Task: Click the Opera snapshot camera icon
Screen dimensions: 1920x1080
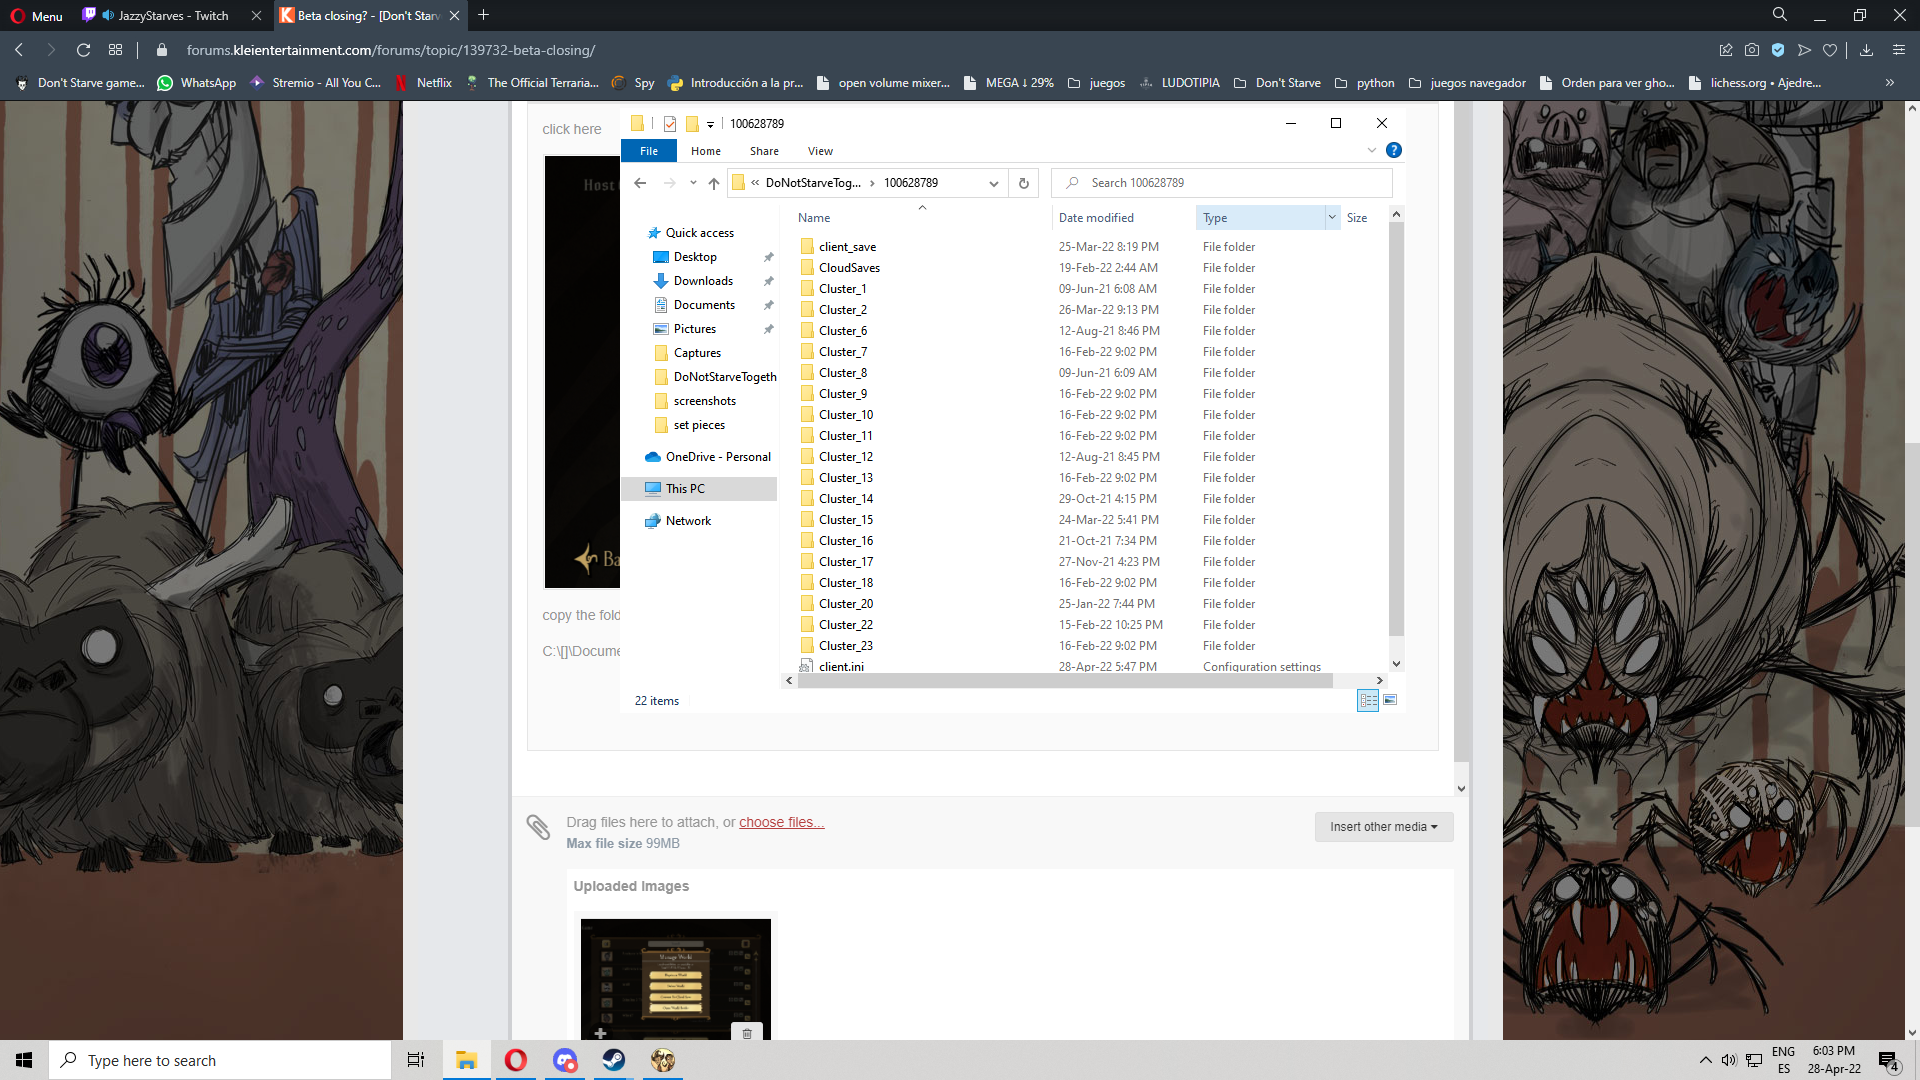Action: (1752, 50)
